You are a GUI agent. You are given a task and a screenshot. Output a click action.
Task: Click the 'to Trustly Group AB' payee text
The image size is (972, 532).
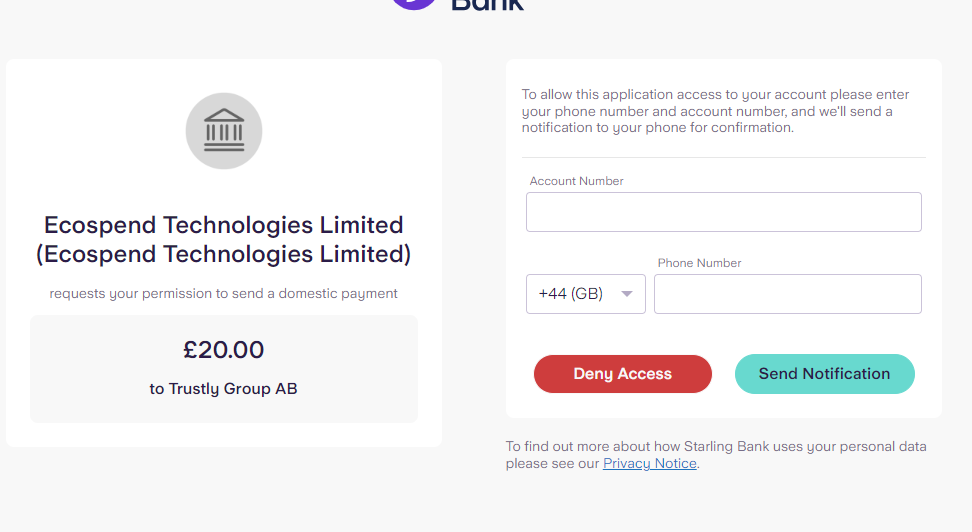point(224,389)
